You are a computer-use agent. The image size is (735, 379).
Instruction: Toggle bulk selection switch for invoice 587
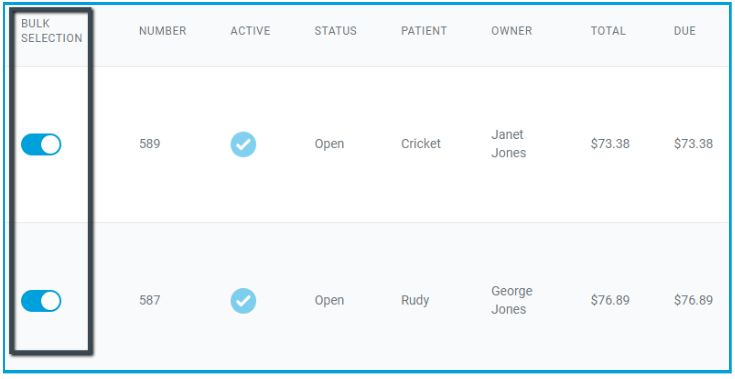[41, 301]
